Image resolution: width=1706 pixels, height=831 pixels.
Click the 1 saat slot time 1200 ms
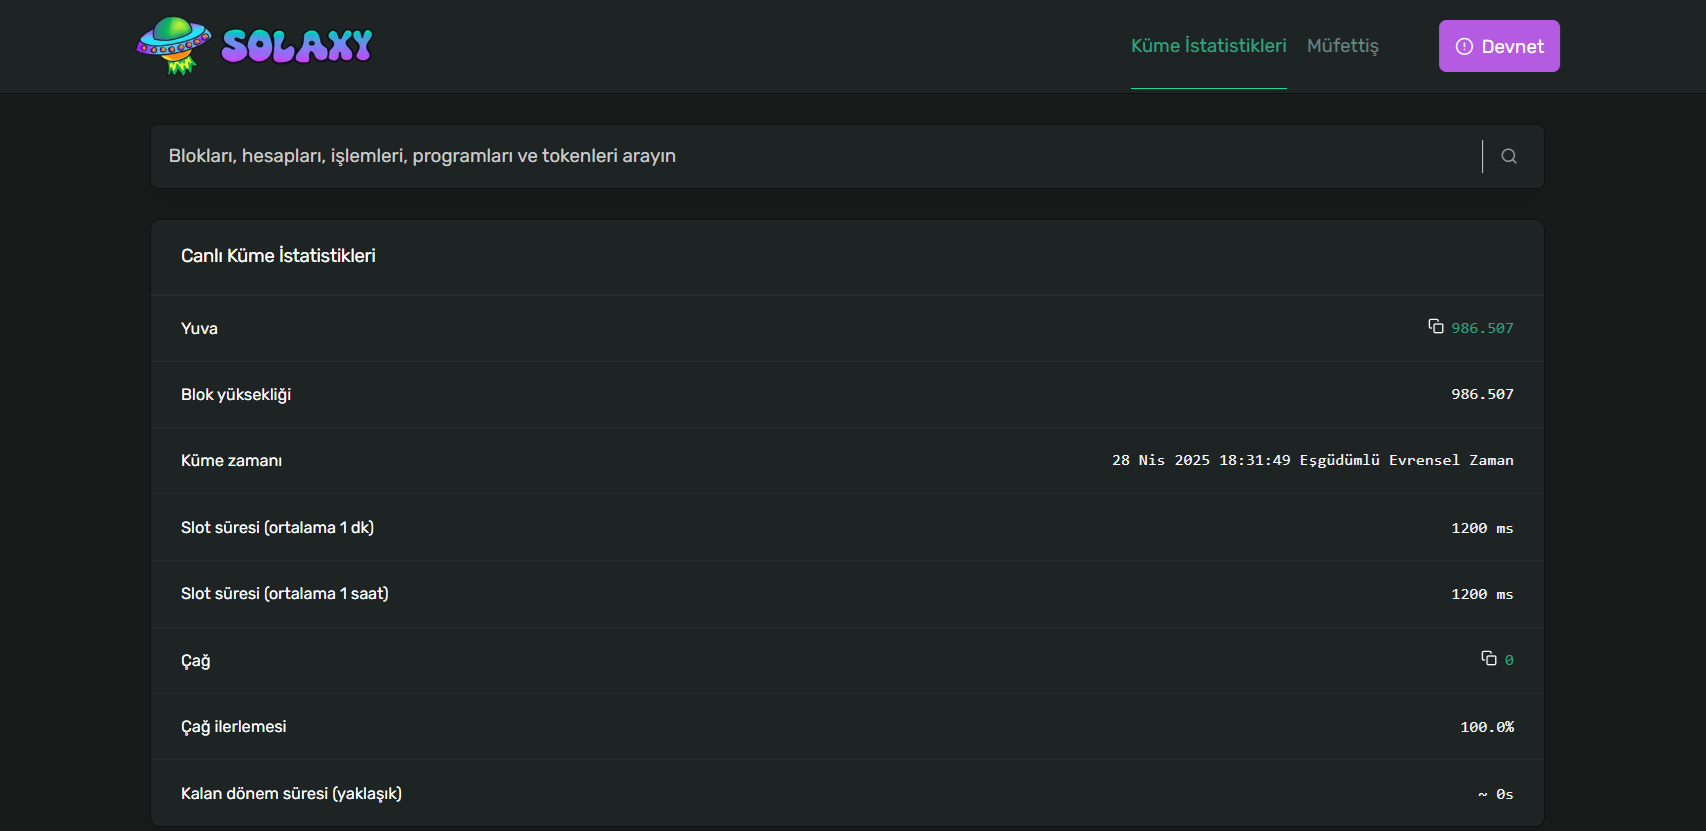point(1483,594)
